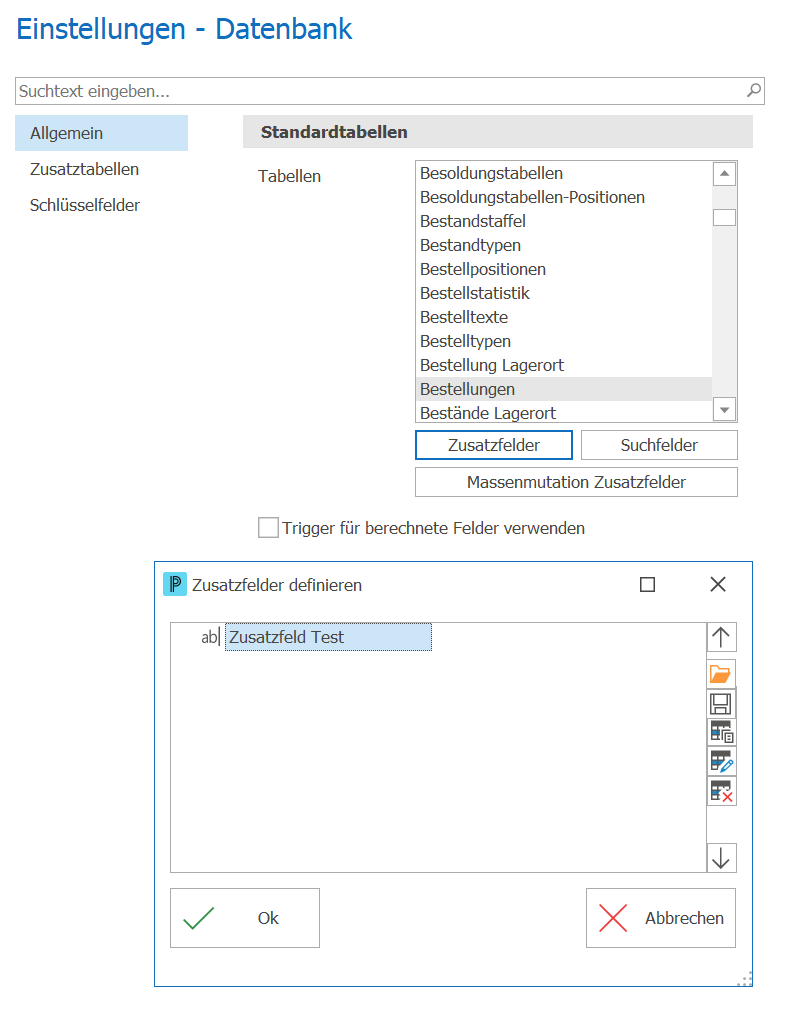Click the Suchtext eingeben search field
This screenshot has width=785, height=1033.
pos(390,91)
